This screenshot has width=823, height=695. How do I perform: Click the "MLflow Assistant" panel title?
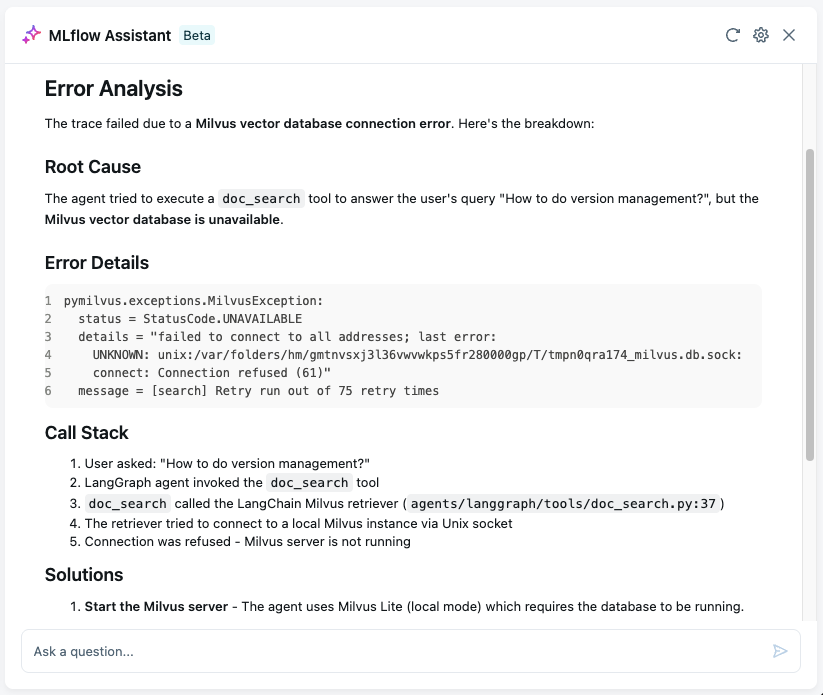tap(110, 35)
